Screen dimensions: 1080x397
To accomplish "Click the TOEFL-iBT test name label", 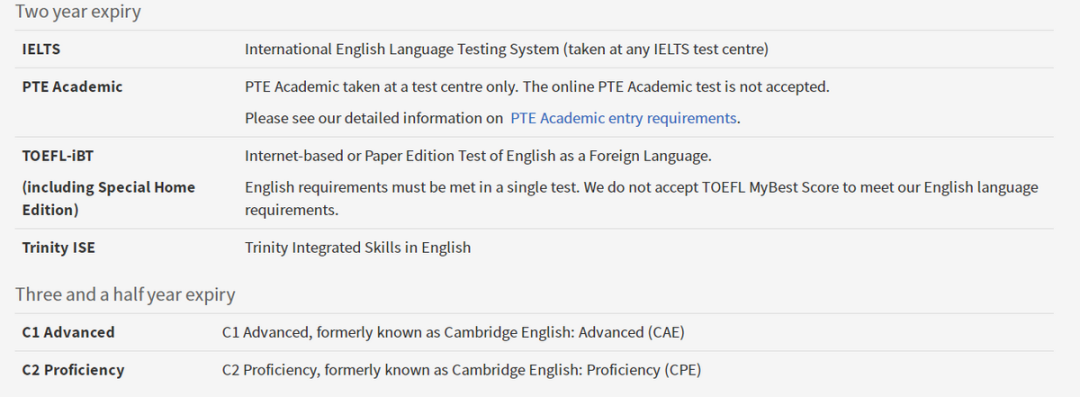I will pyautogui.click(x=58, y=156).
